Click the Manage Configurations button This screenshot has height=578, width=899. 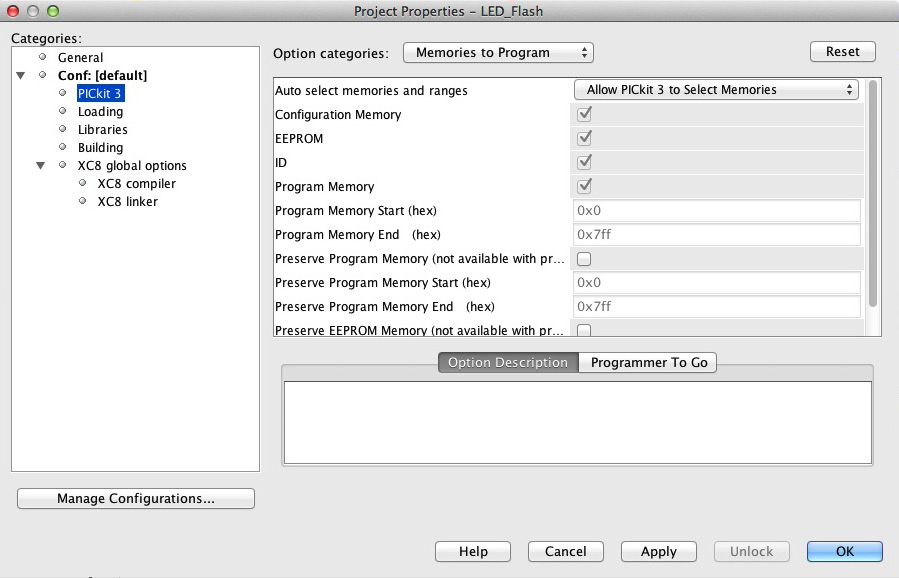(x=136, y=498)
